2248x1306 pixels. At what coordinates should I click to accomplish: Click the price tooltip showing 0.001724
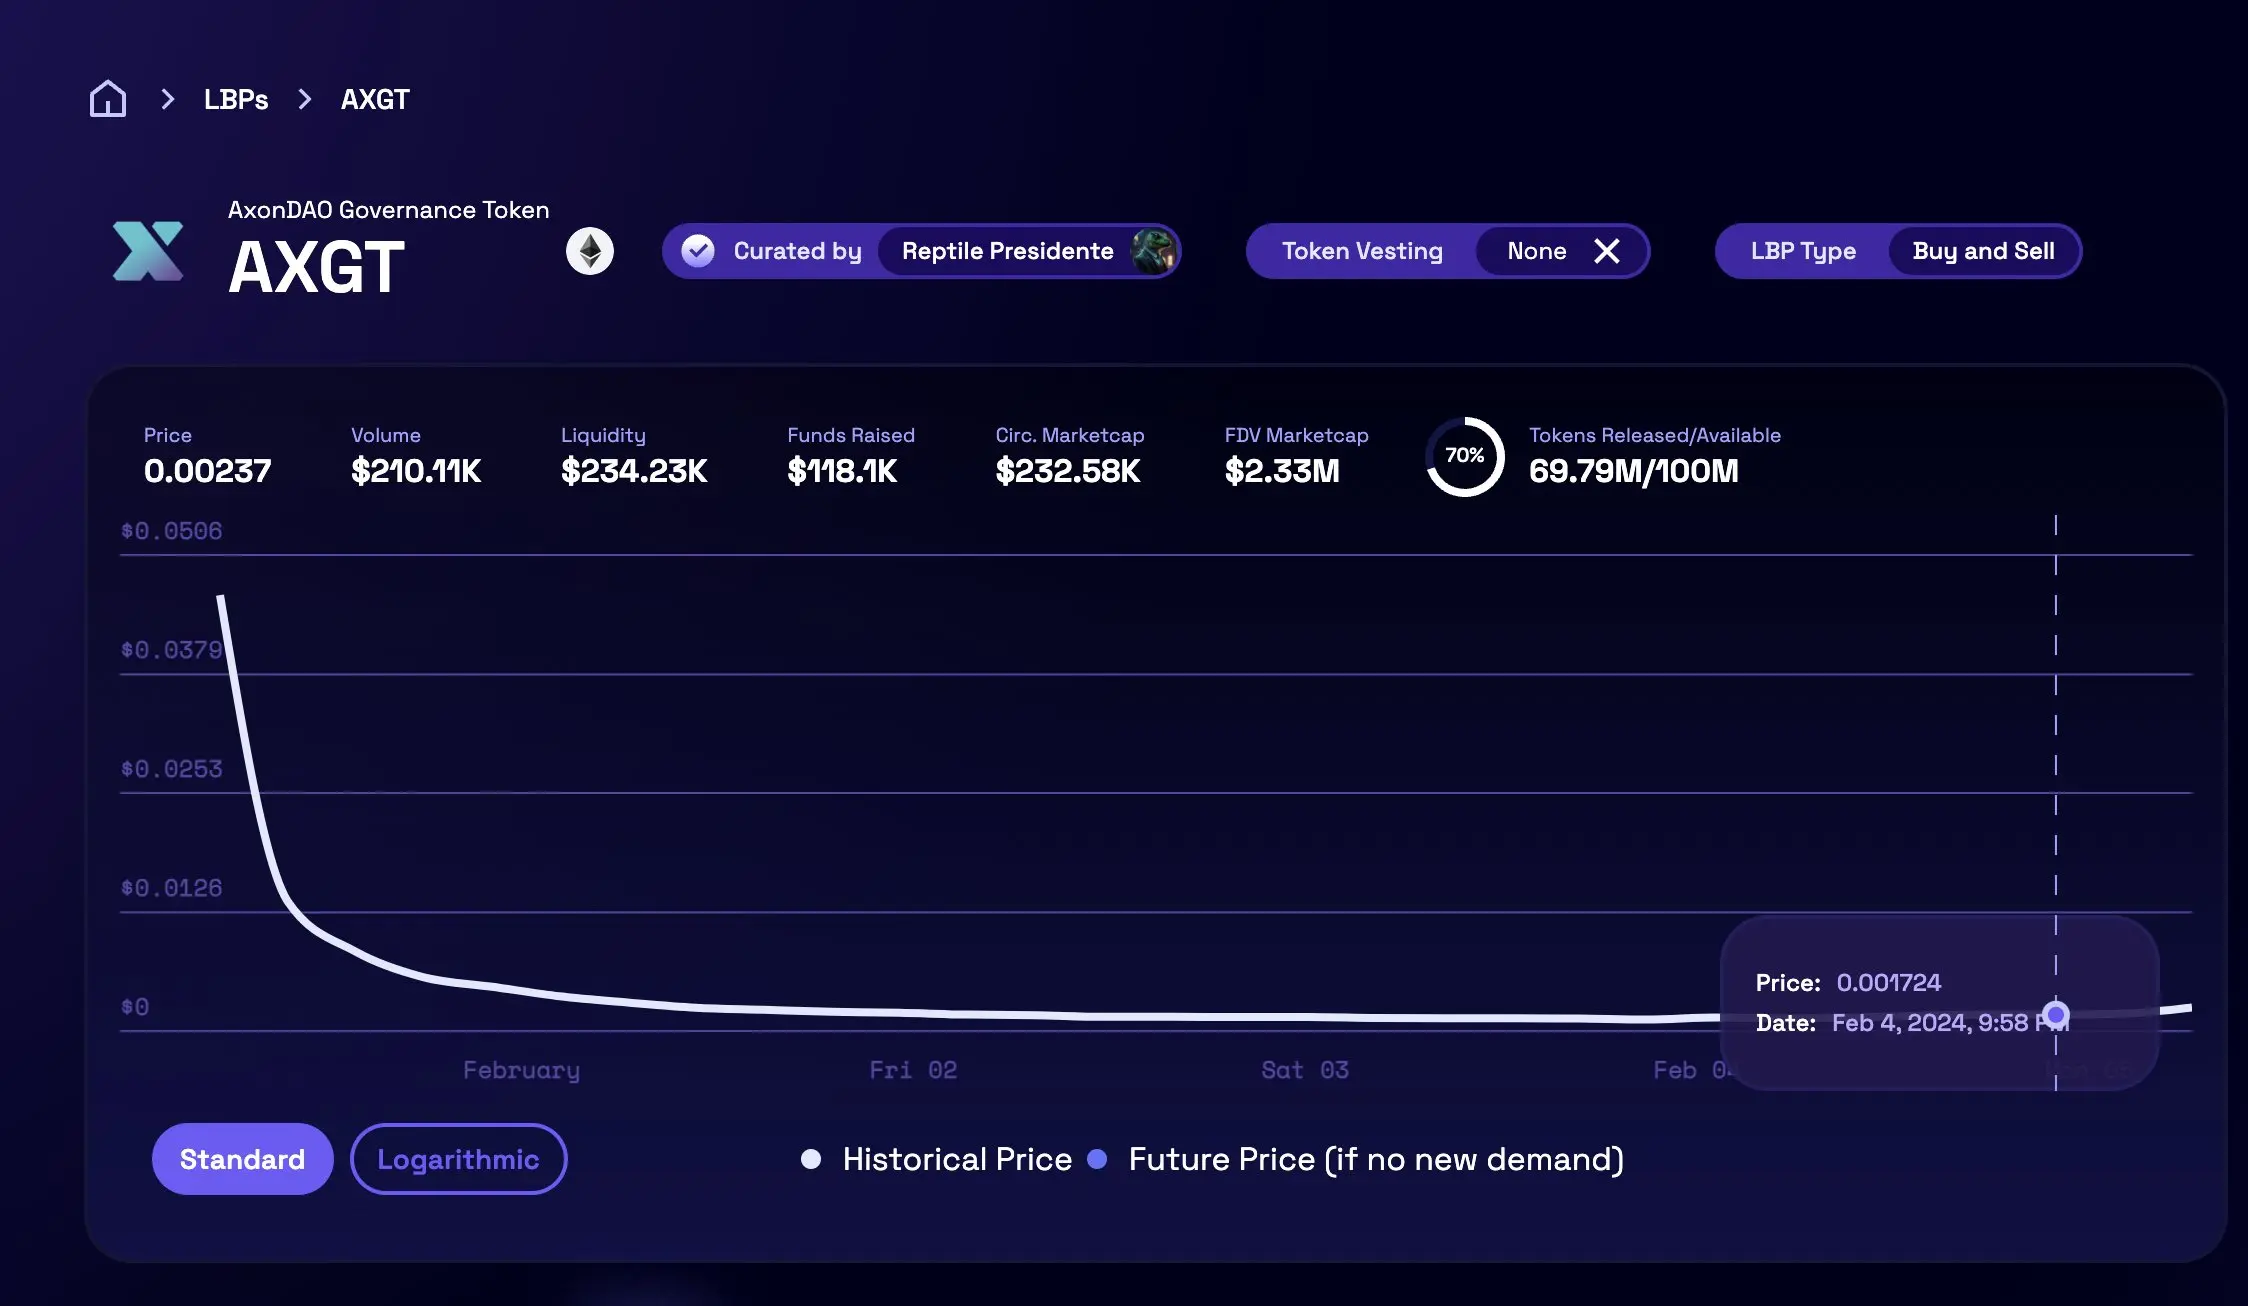(1889, 982)
